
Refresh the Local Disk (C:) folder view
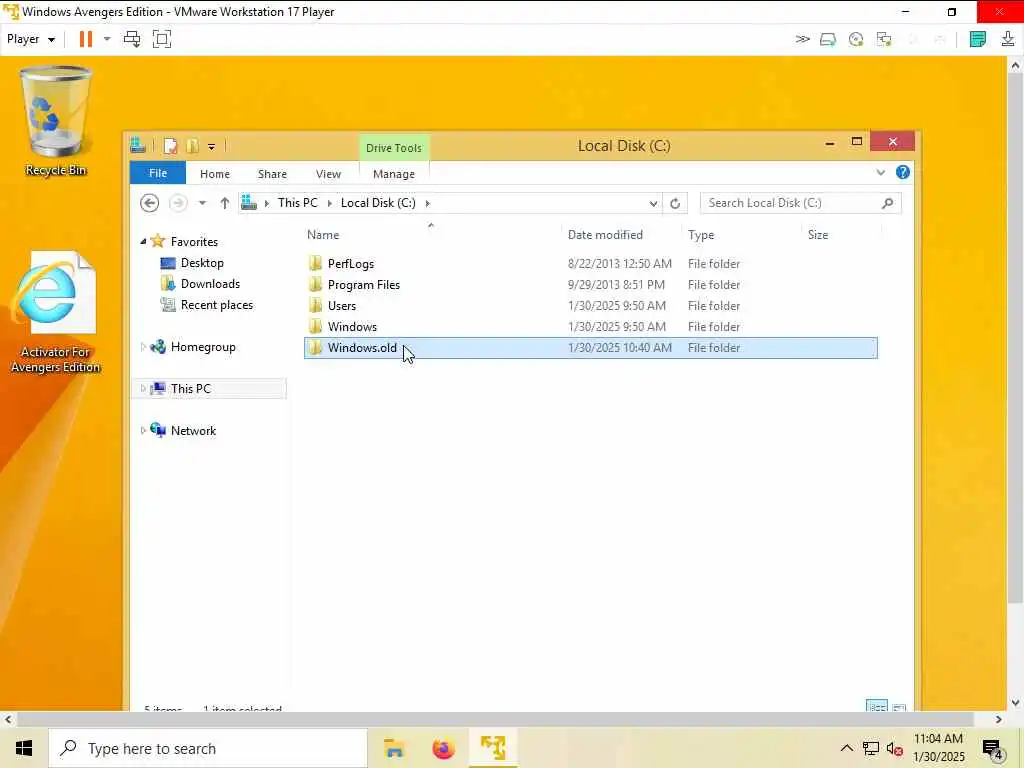click(675, 204)
